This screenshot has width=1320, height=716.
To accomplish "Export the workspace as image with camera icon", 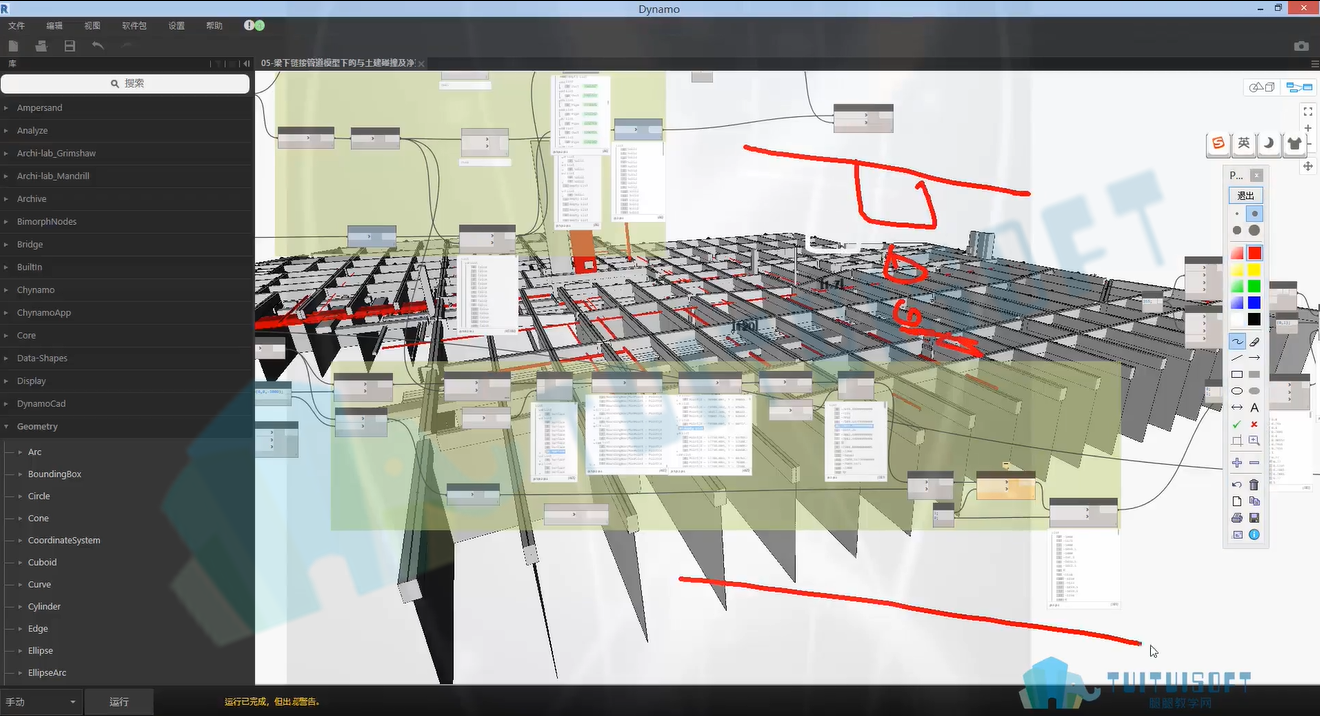I will pyautogui.click(x=1301, y=46).
